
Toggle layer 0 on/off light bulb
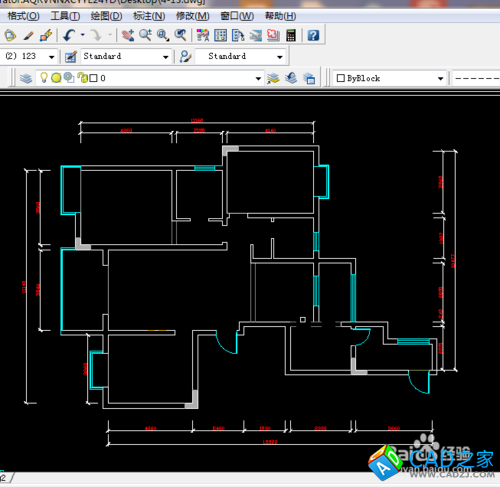pyautogui.click(x=44, y=78)
